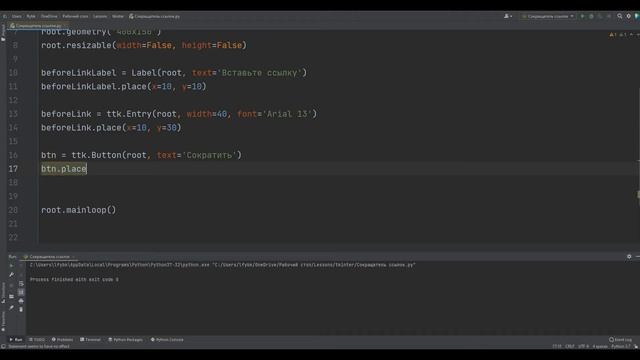640x360 pixels.
Task: Click the Debug bug icon in toolbar
Action: coord(591,16)
